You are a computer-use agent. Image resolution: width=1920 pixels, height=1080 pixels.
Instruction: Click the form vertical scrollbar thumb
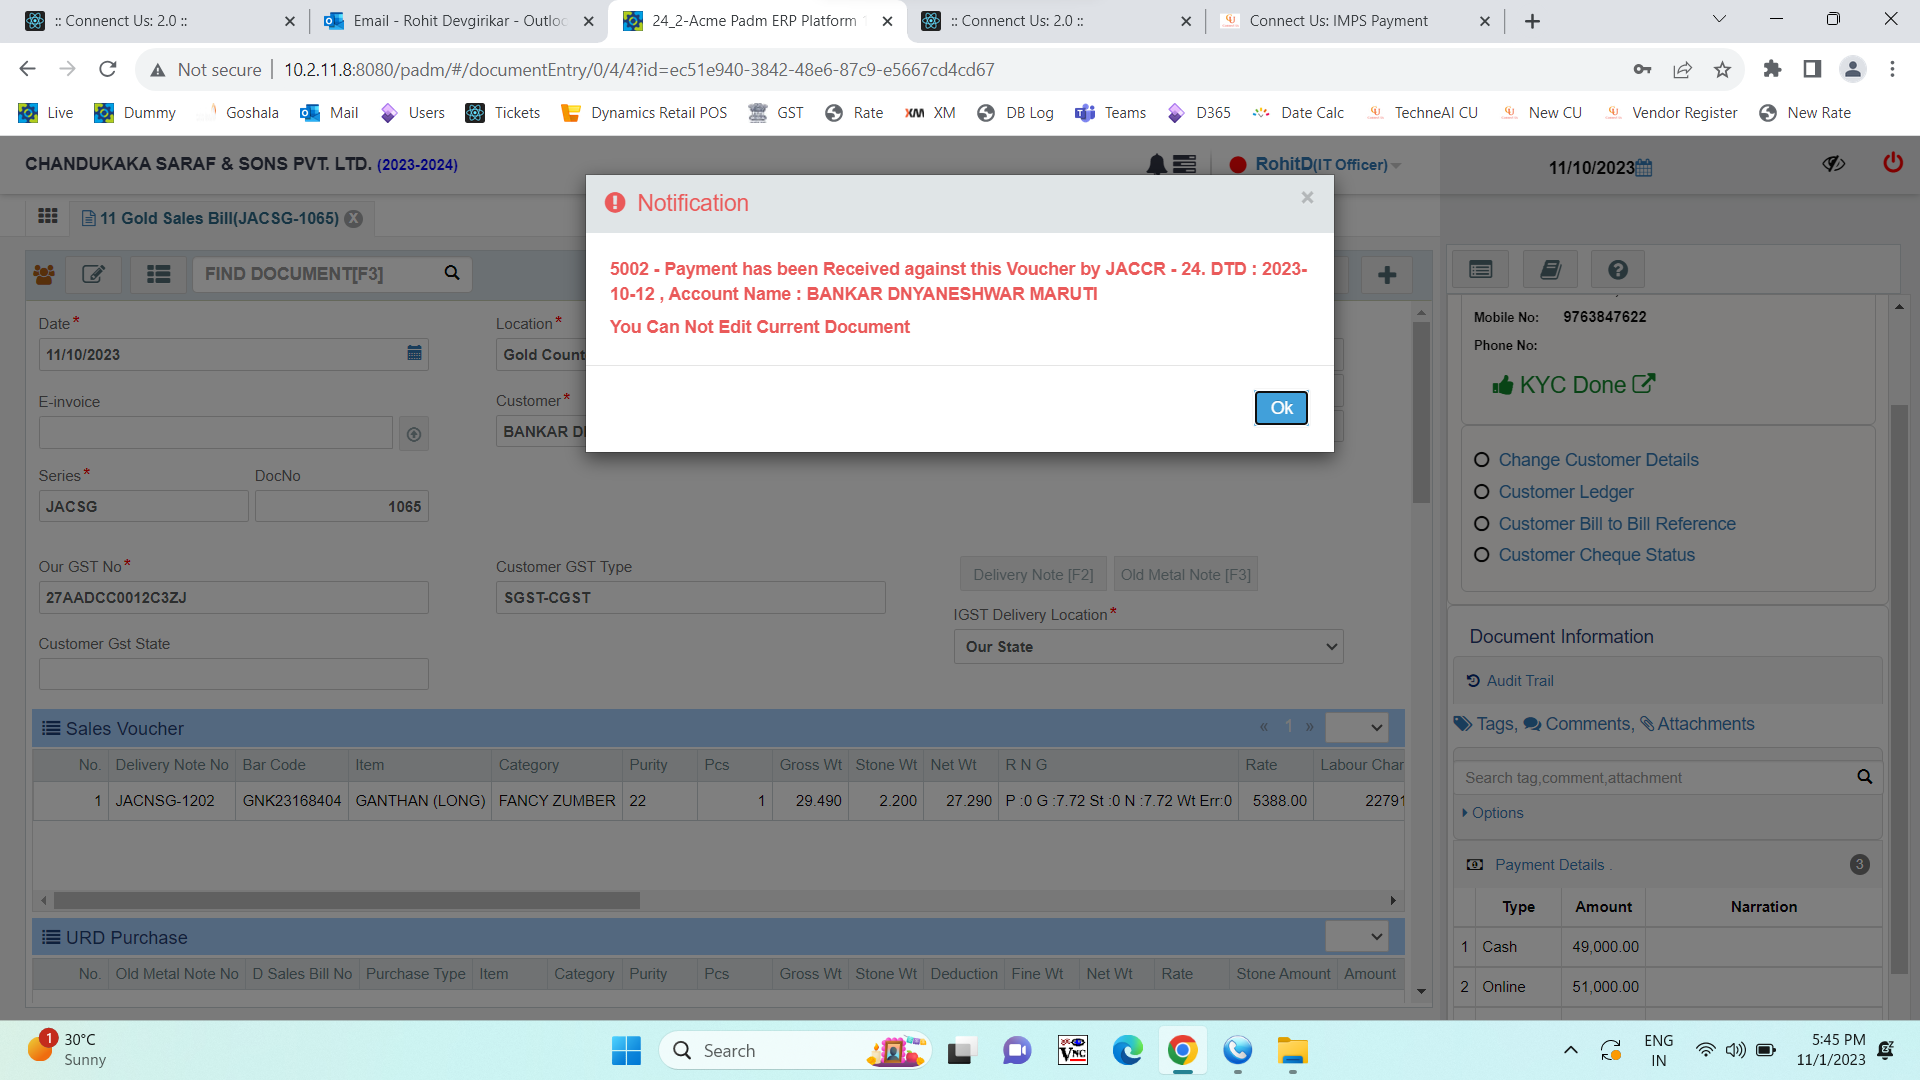coord(1421,412)
